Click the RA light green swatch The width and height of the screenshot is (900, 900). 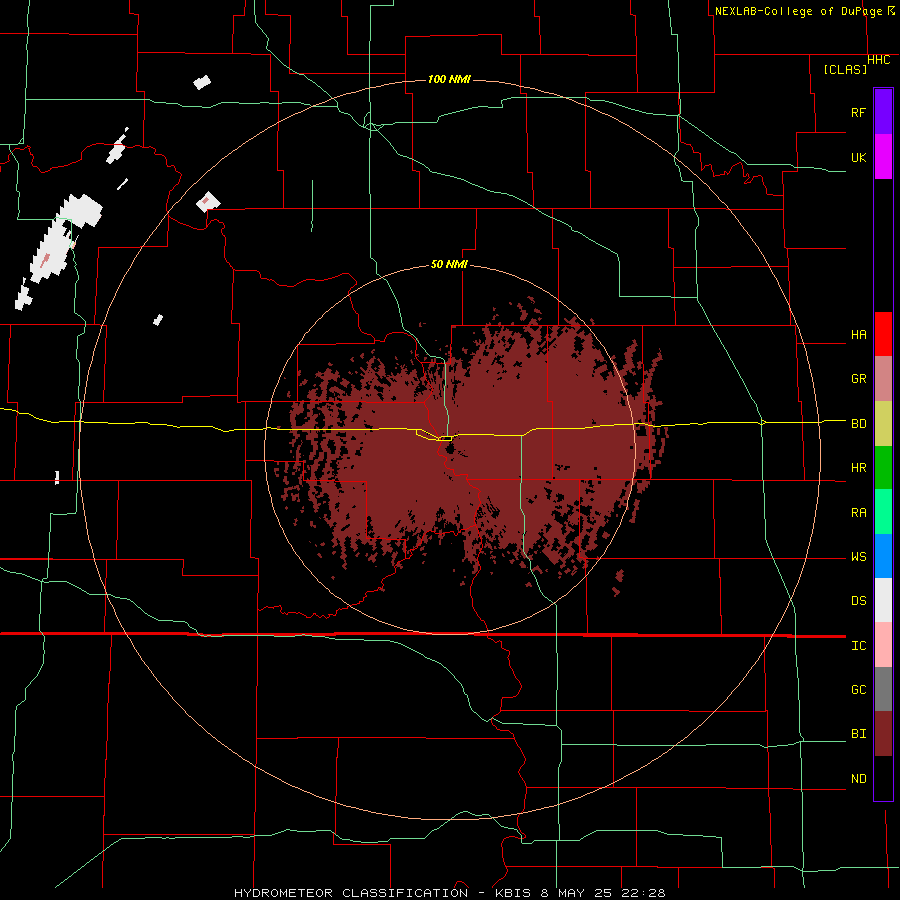point(883,512)
